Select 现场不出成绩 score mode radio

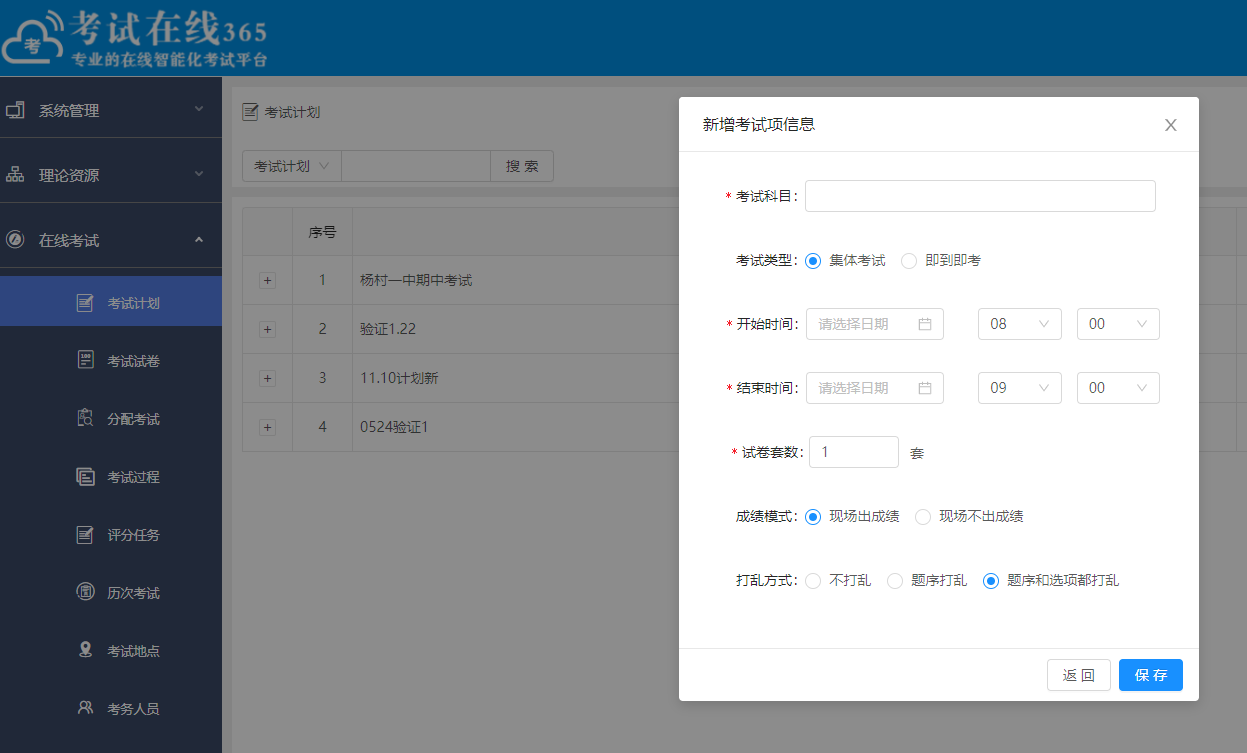[x=923, y=517]
